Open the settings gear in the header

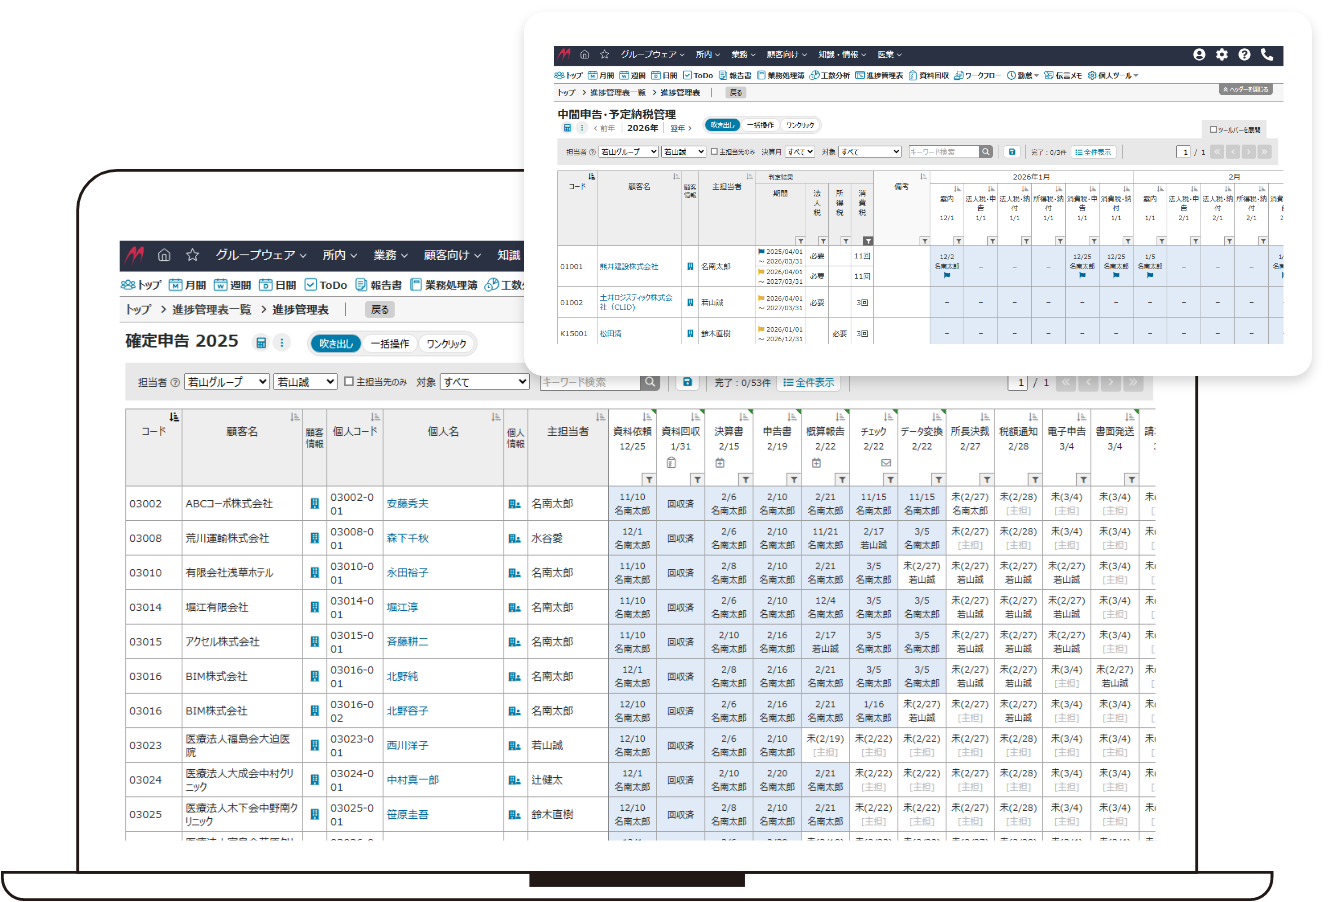[x=1222, y=55]
